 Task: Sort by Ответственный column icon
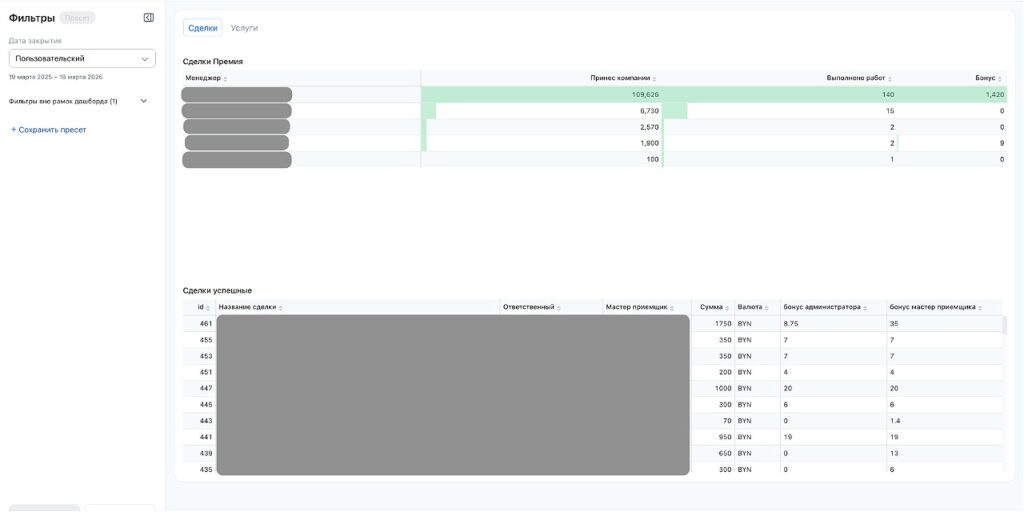point(559,308)
